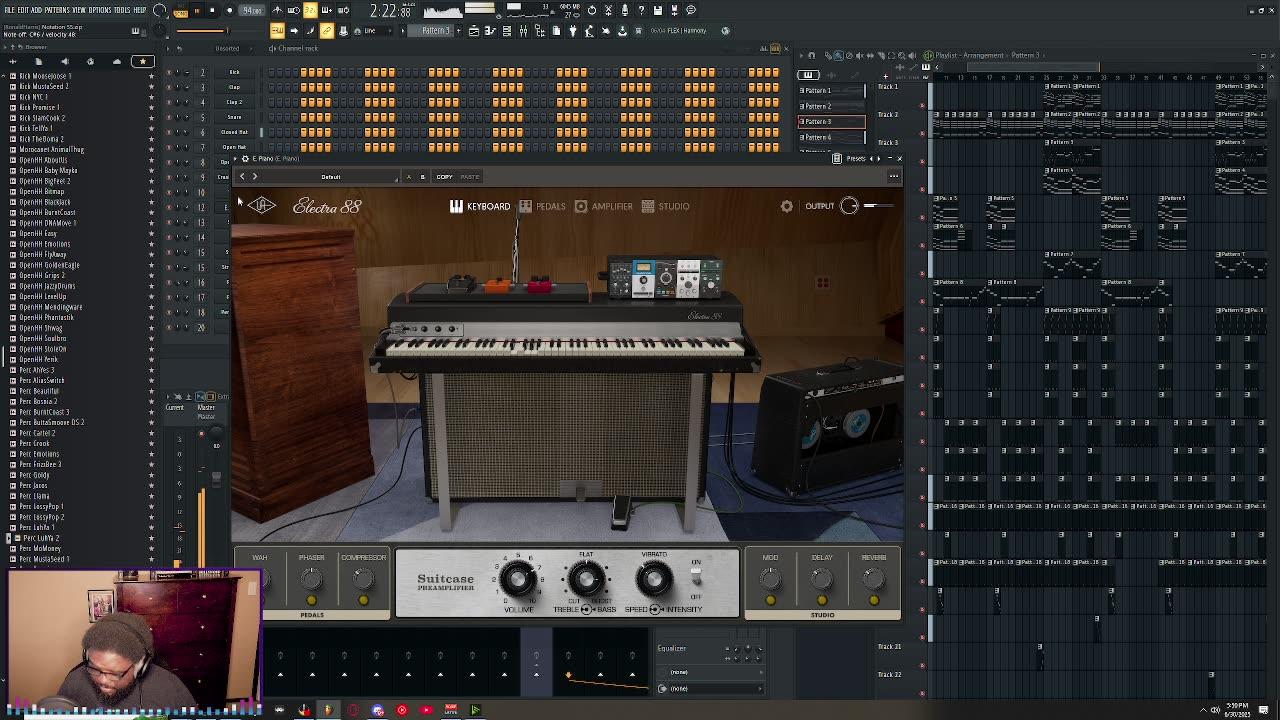
Task: Click the green taskbar app icon
Action: tap(475, 710)
